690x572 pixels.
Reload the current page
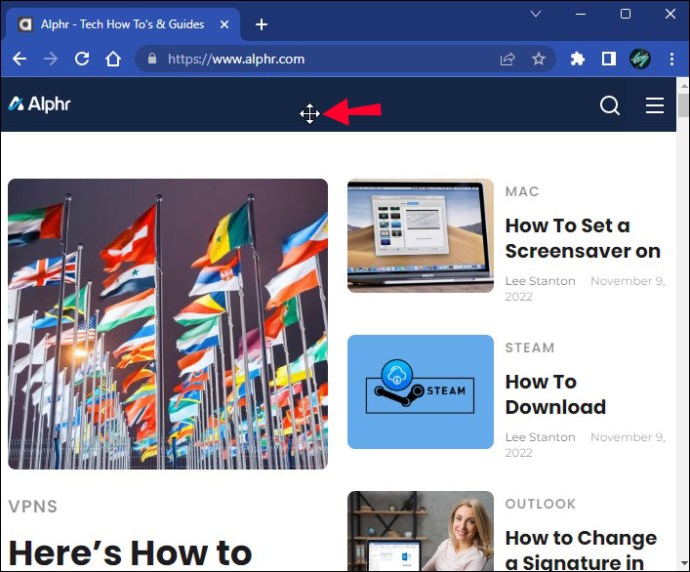point(82,59)
